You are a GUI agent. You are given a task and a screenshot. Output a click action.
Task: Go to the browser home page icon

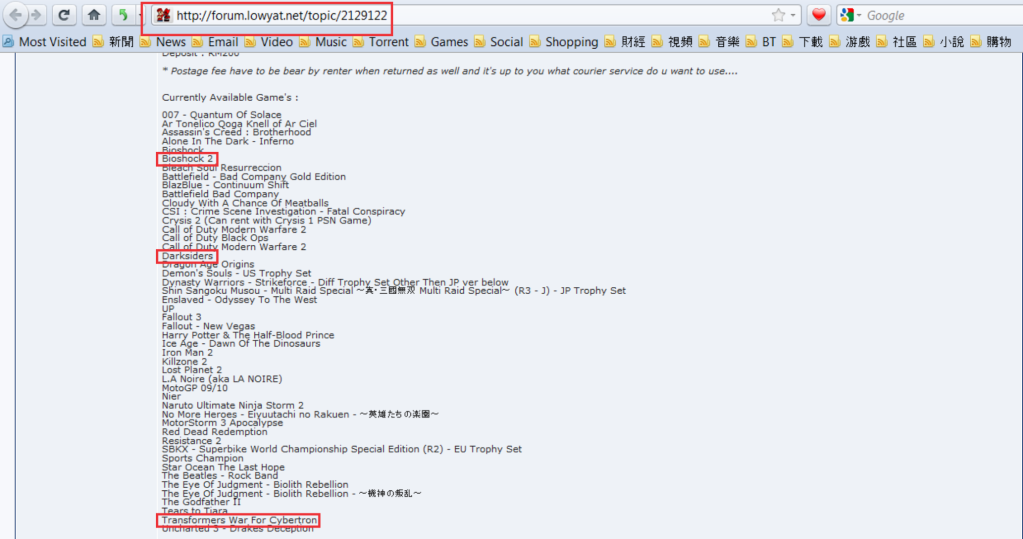pos(93,15)
